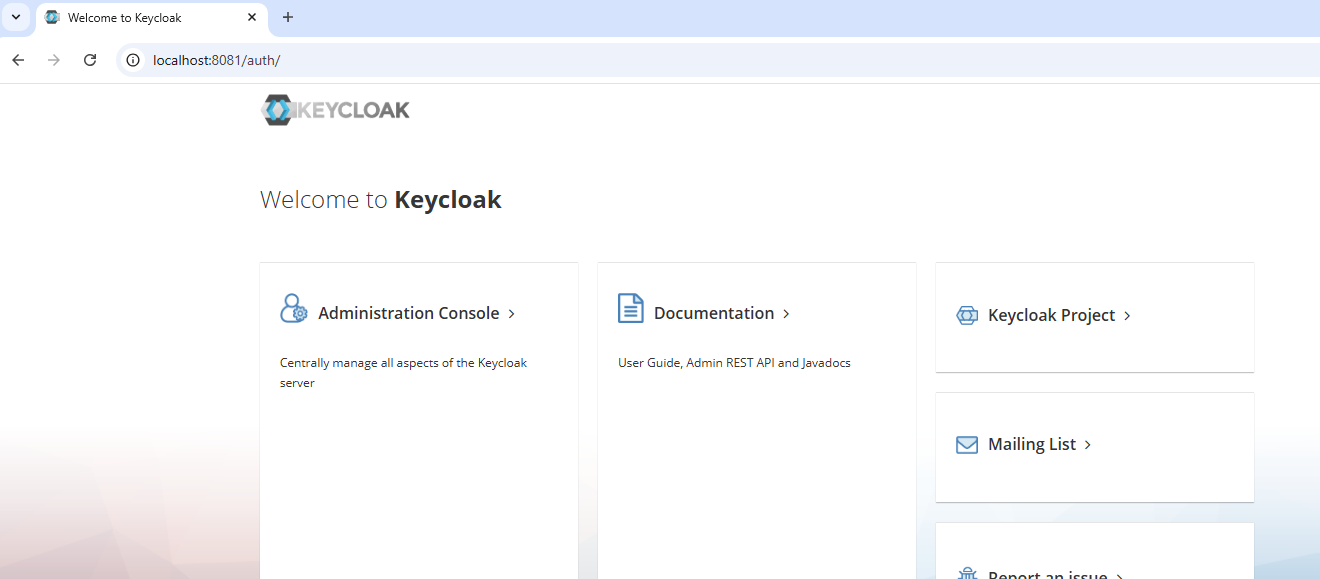Click the Mailing List envelope icon
The height and width of the screenshot is (579, 1320).
[x=967, y=445]
